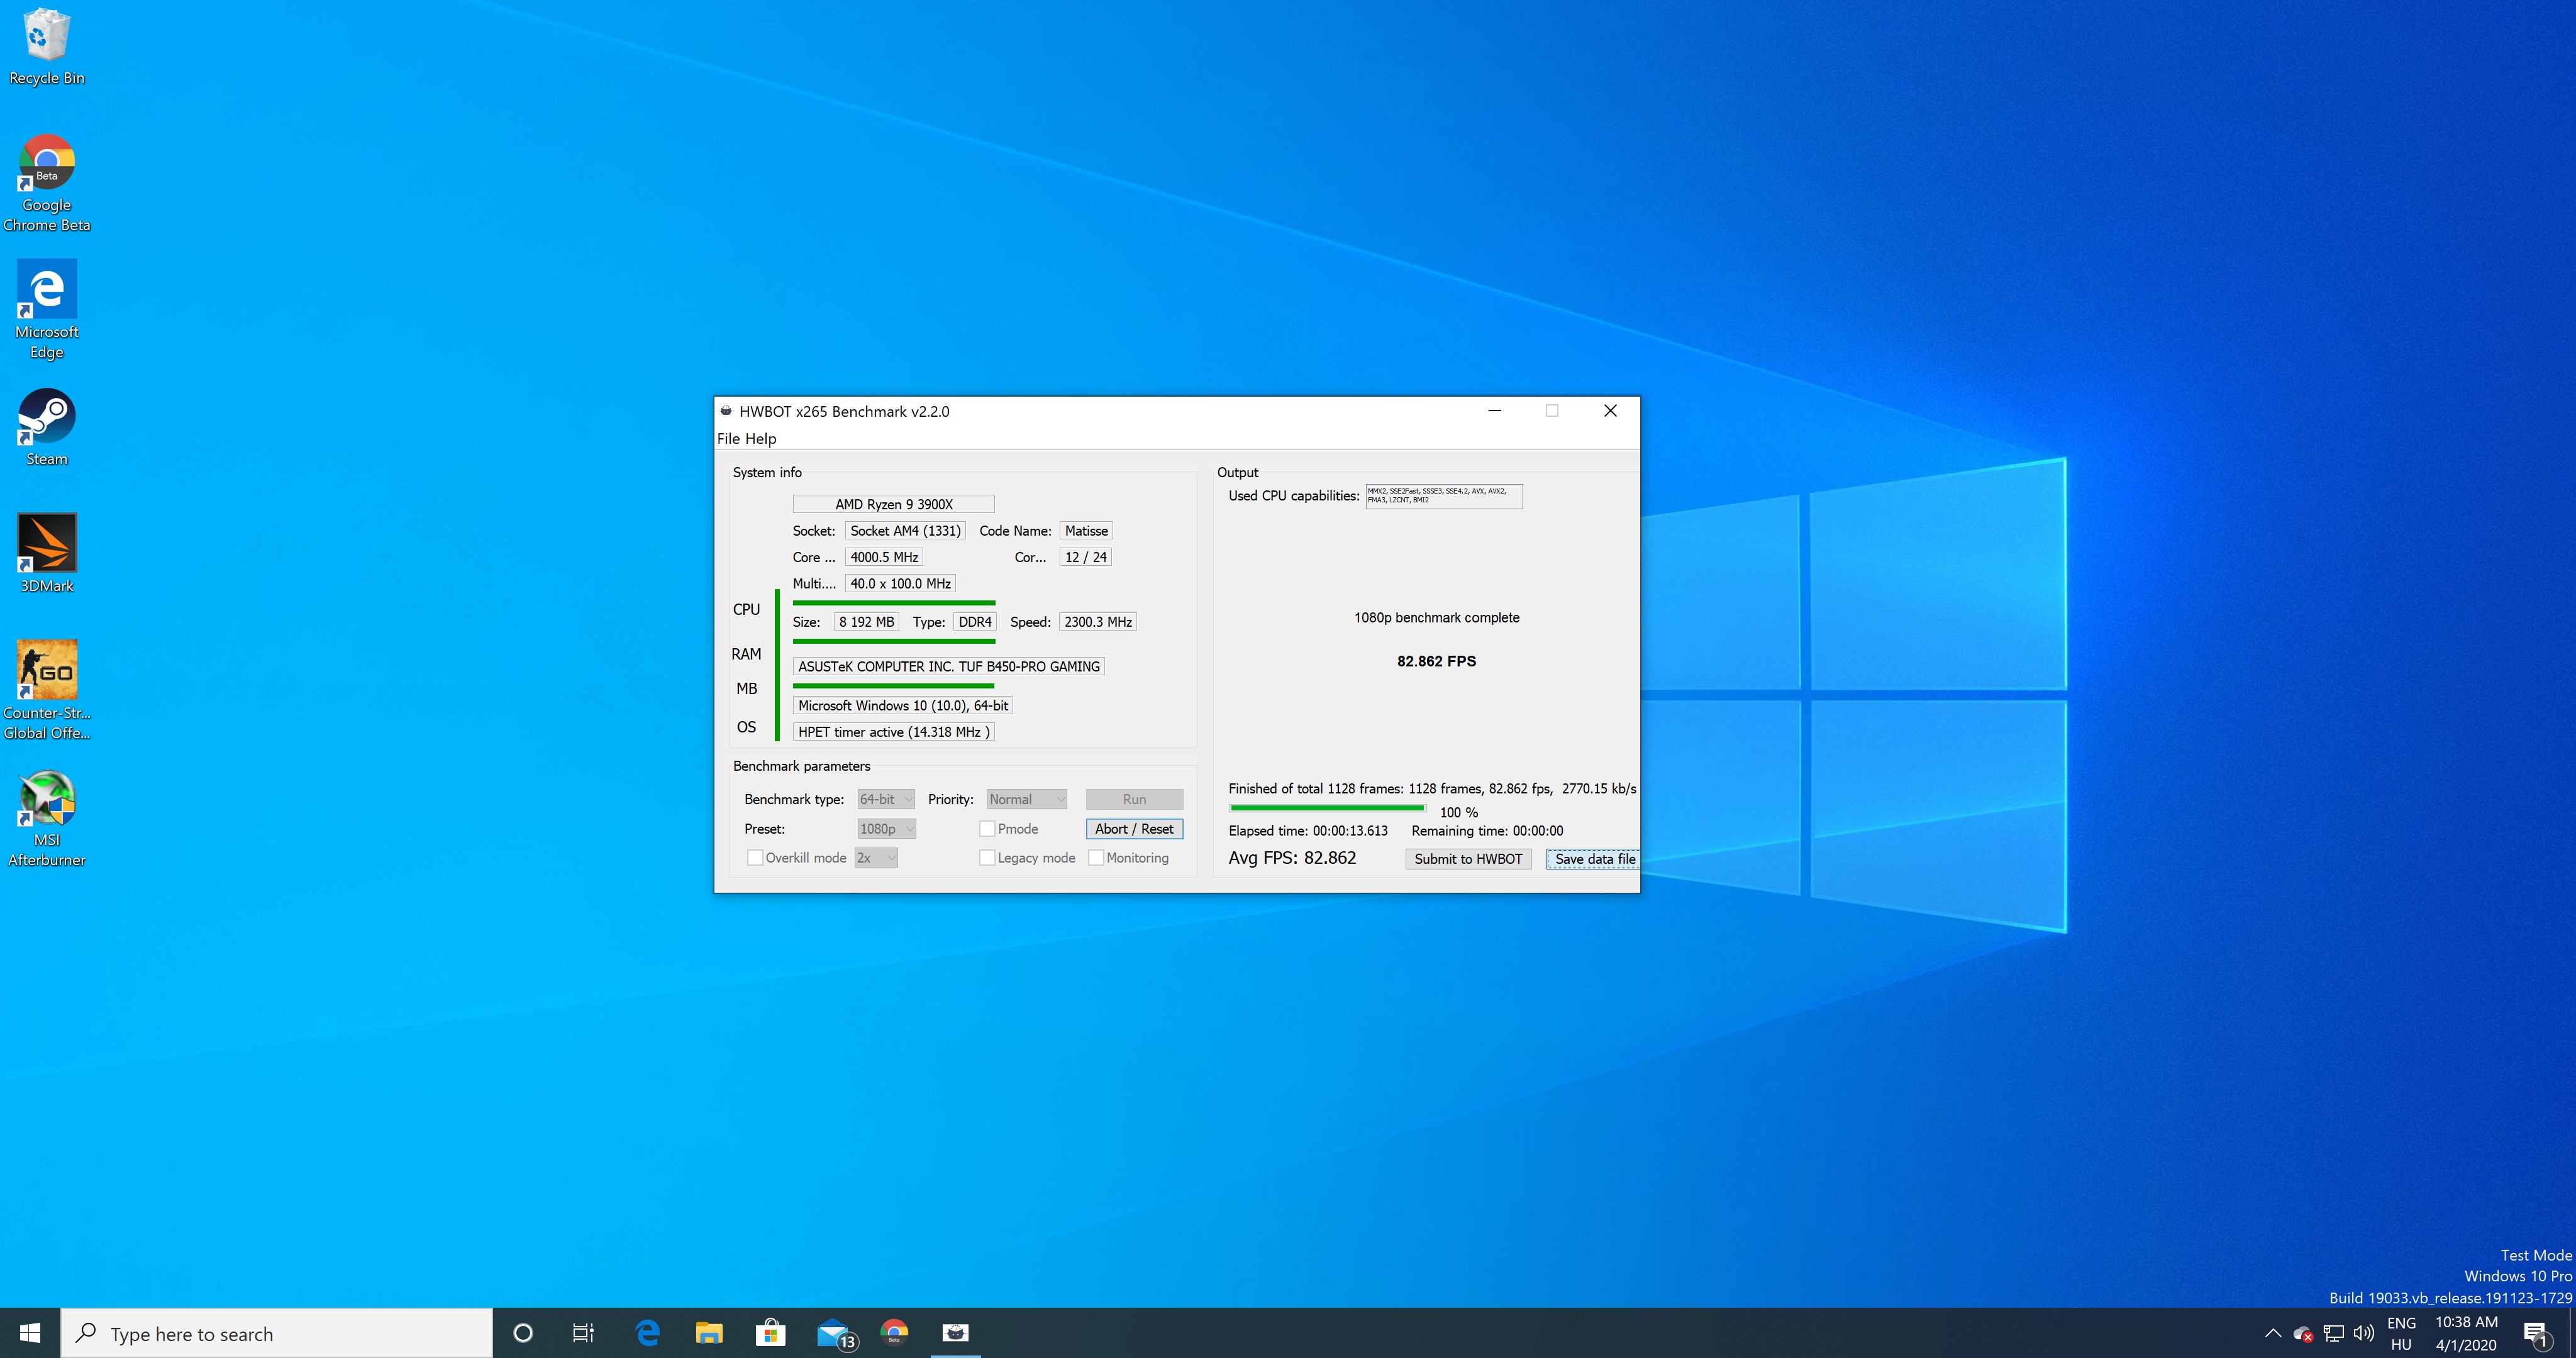2576x1358 pixels.
Task: Click the DDR4 memory type value
Action: [974, 621]
